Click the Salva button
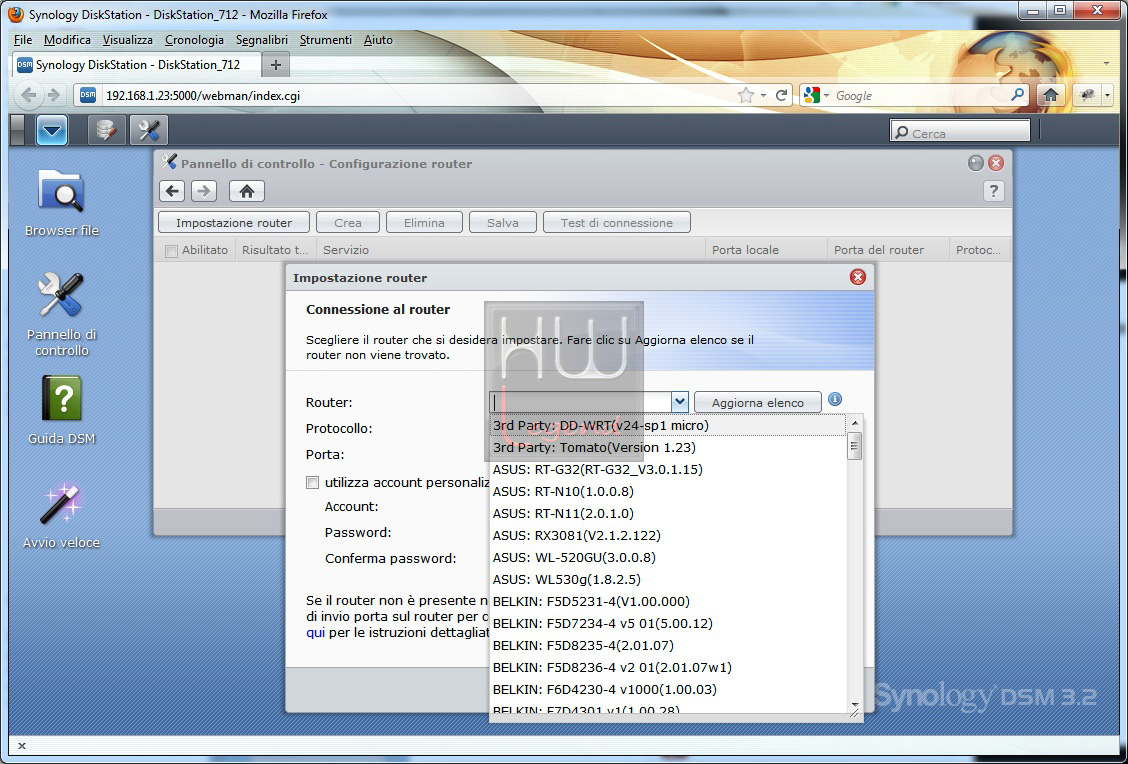Viewport: 1128px width, 764px height. click(503, 222)
